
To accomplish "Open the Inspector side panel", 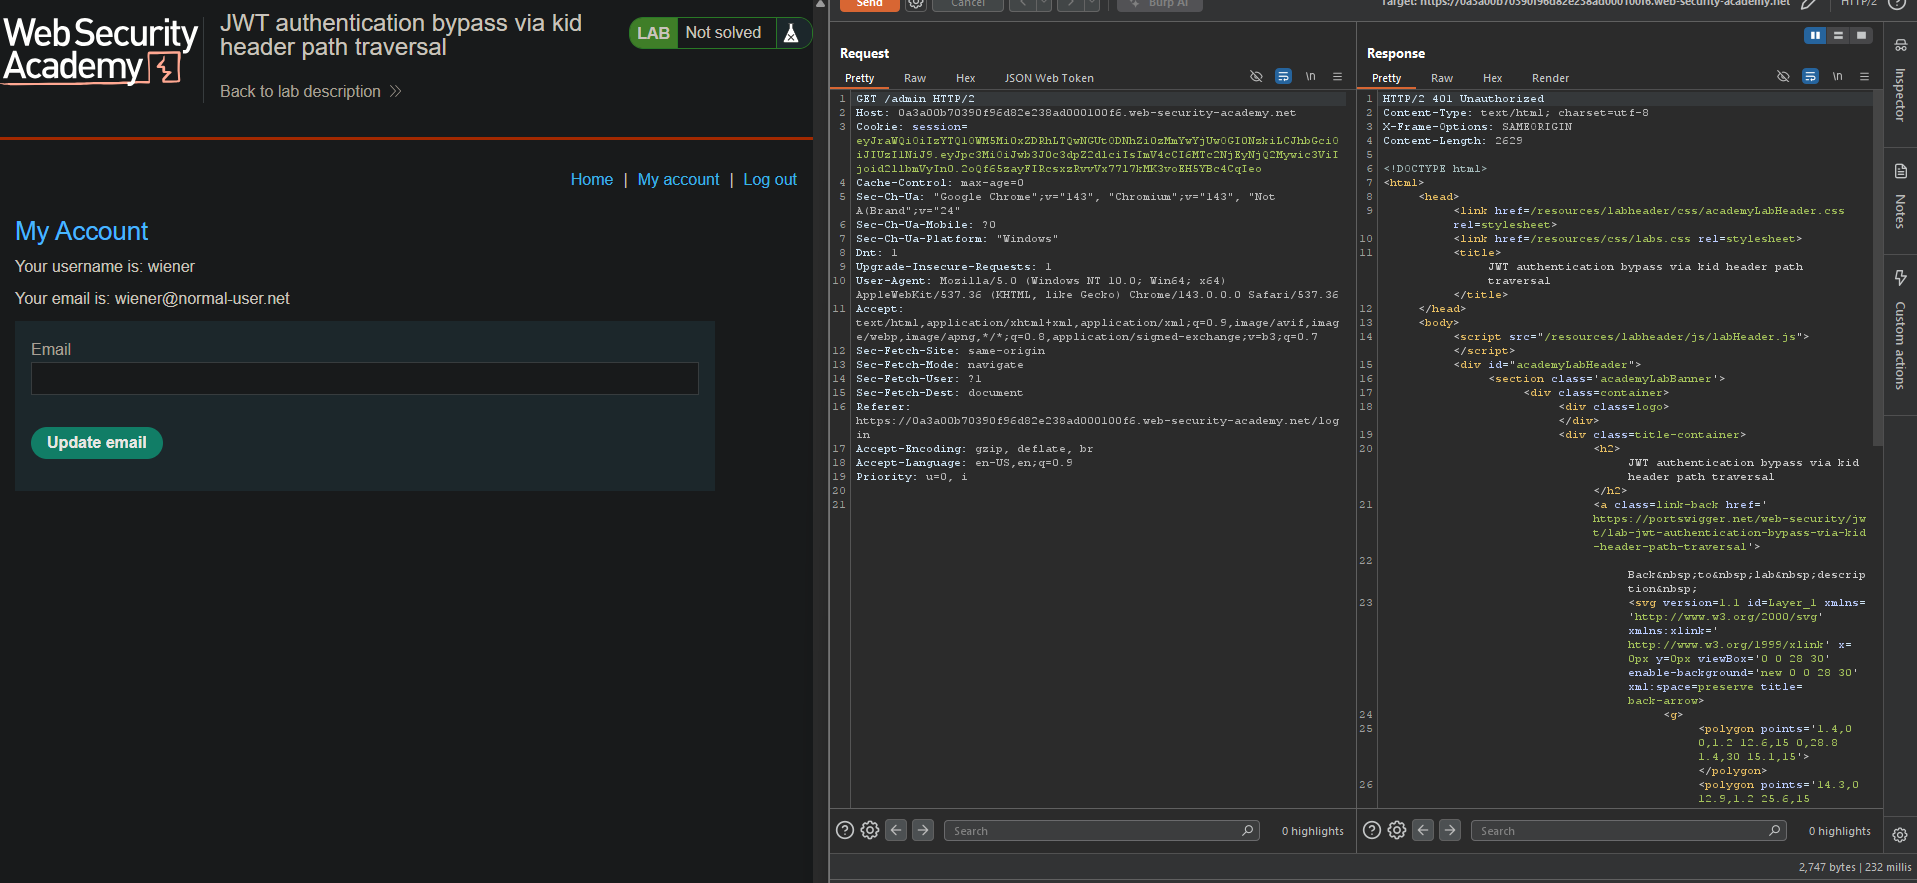I will point(1900,82).
